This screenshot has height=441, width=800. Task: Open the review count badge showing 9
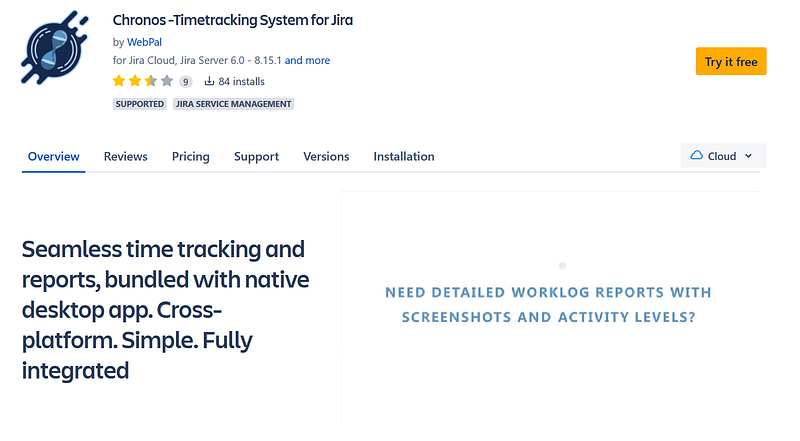pyautogui.click(x=186, y=82)
